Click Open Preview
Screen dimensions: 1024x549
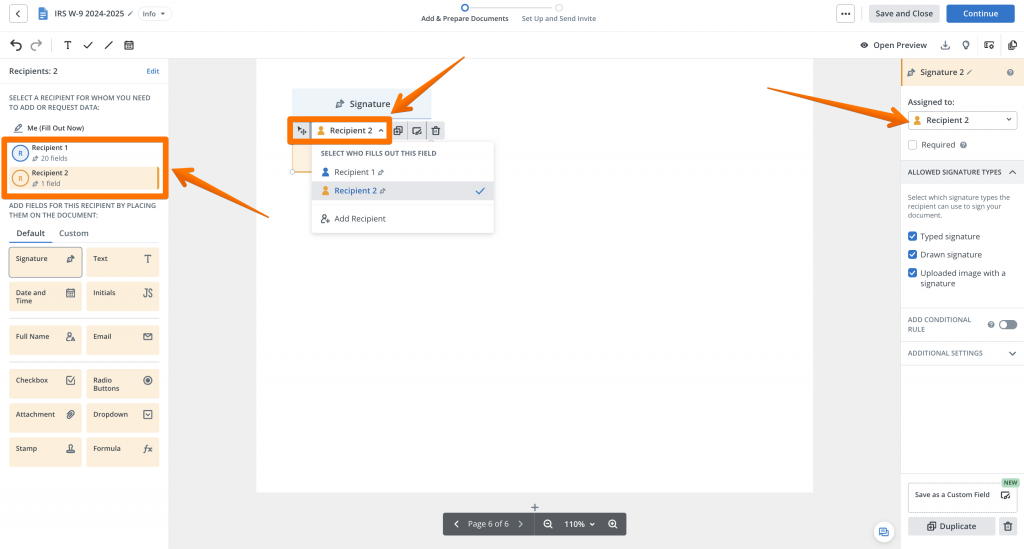coord(893,45)
